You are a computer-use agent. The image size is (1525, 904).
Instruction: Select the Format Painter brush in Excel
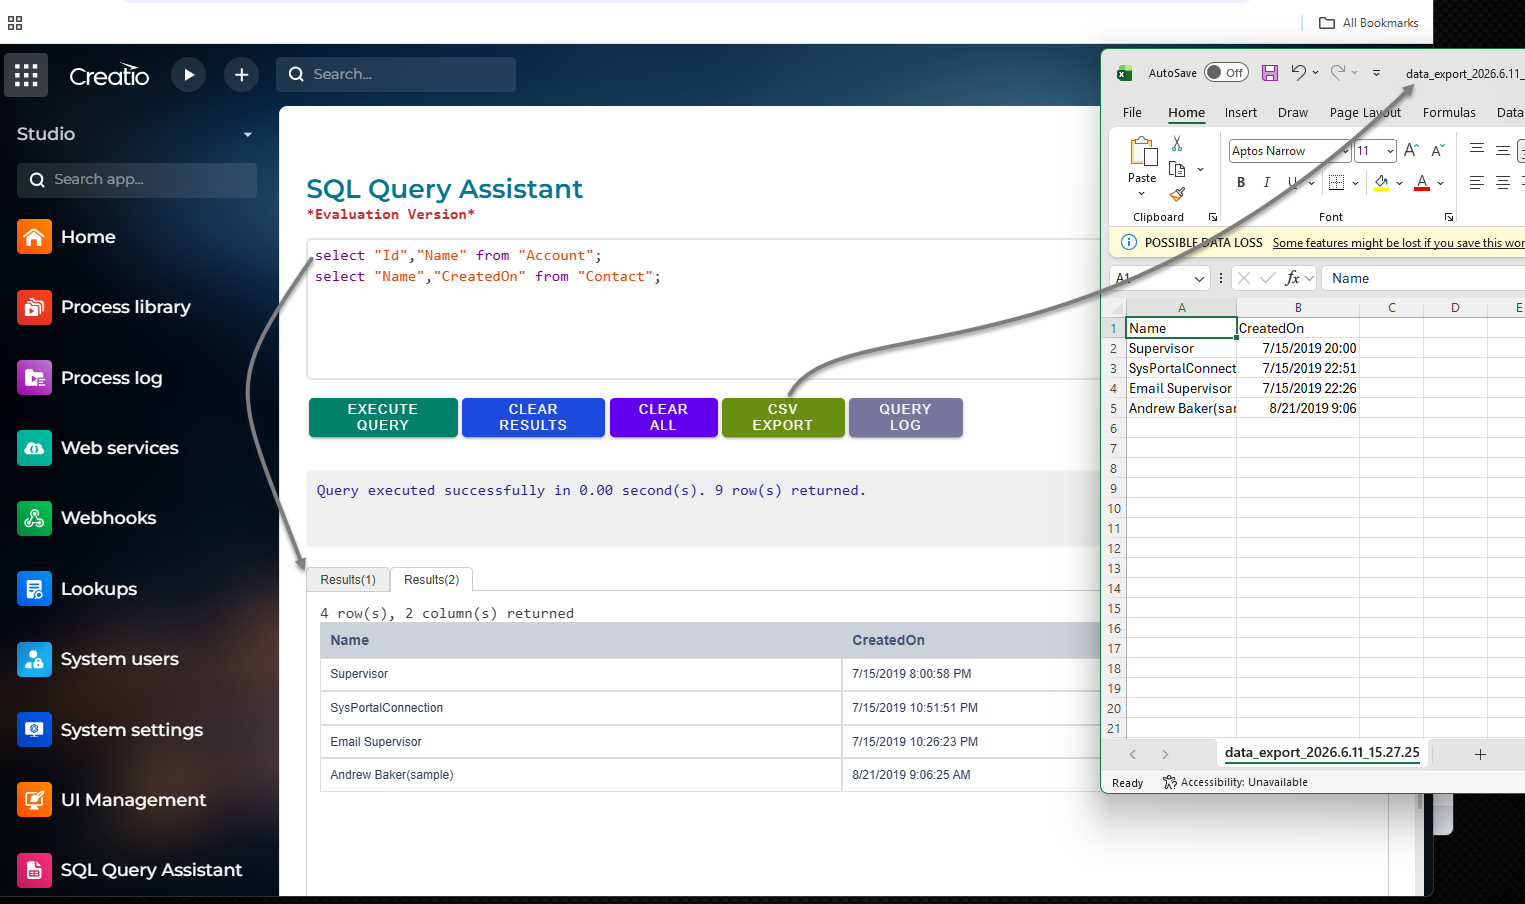tap(1177, 194)
